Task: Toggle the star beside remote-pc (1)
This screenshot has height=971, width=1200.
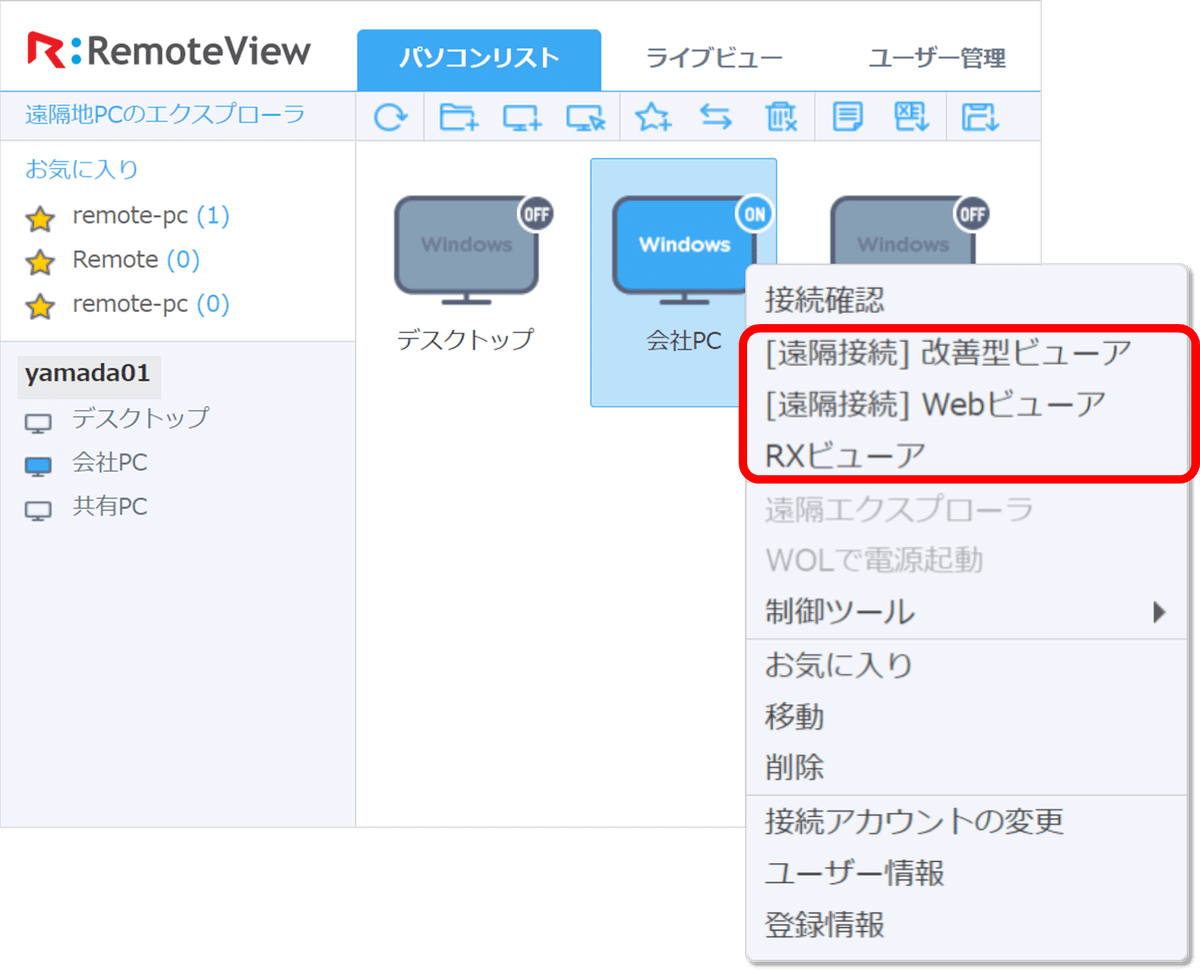Action: [x=42, y=215]
